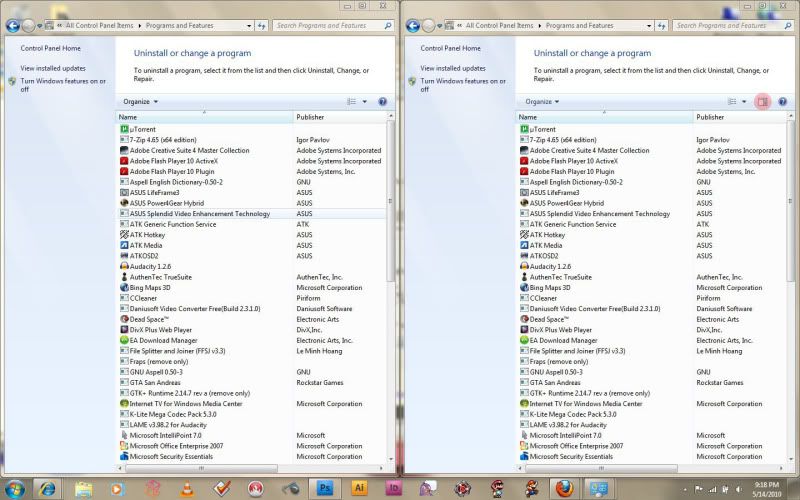Screen dimensions: 800x500
Task: Open Turn Windows features on or off in the right window
Action: point(463,85)
